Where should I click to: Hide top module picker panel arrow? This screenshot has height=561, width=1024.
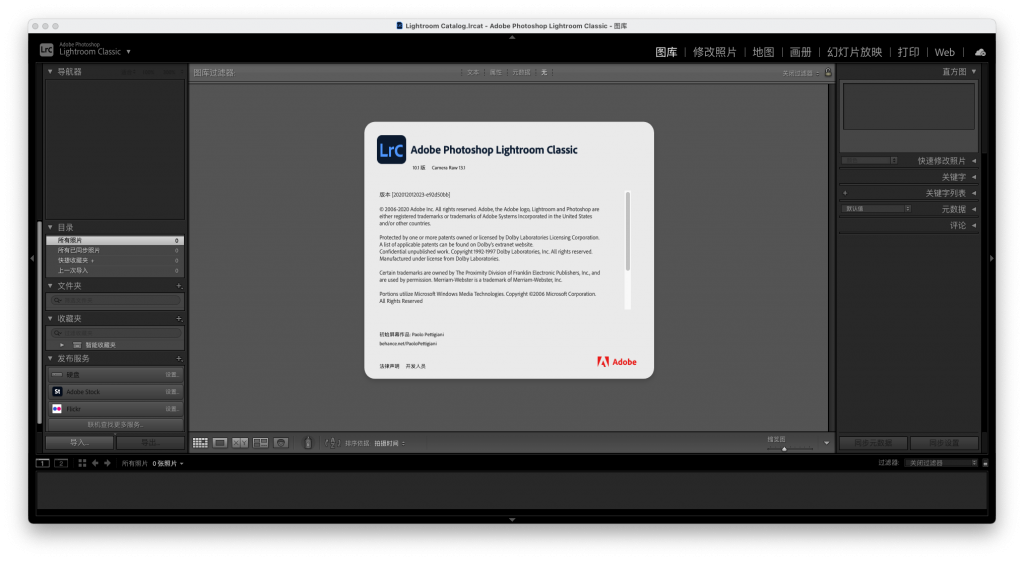point(512,37)
